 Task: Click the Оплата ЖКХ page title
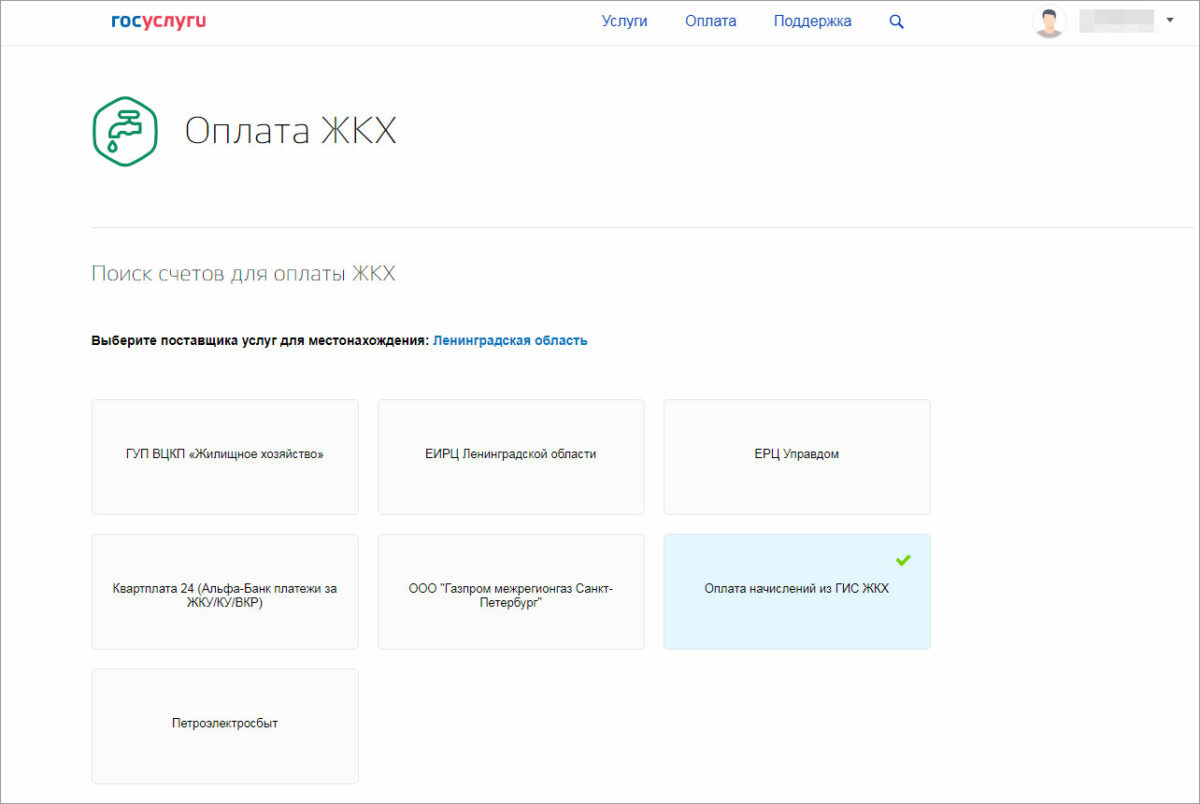pyautogui.click(x=291, y=131)
